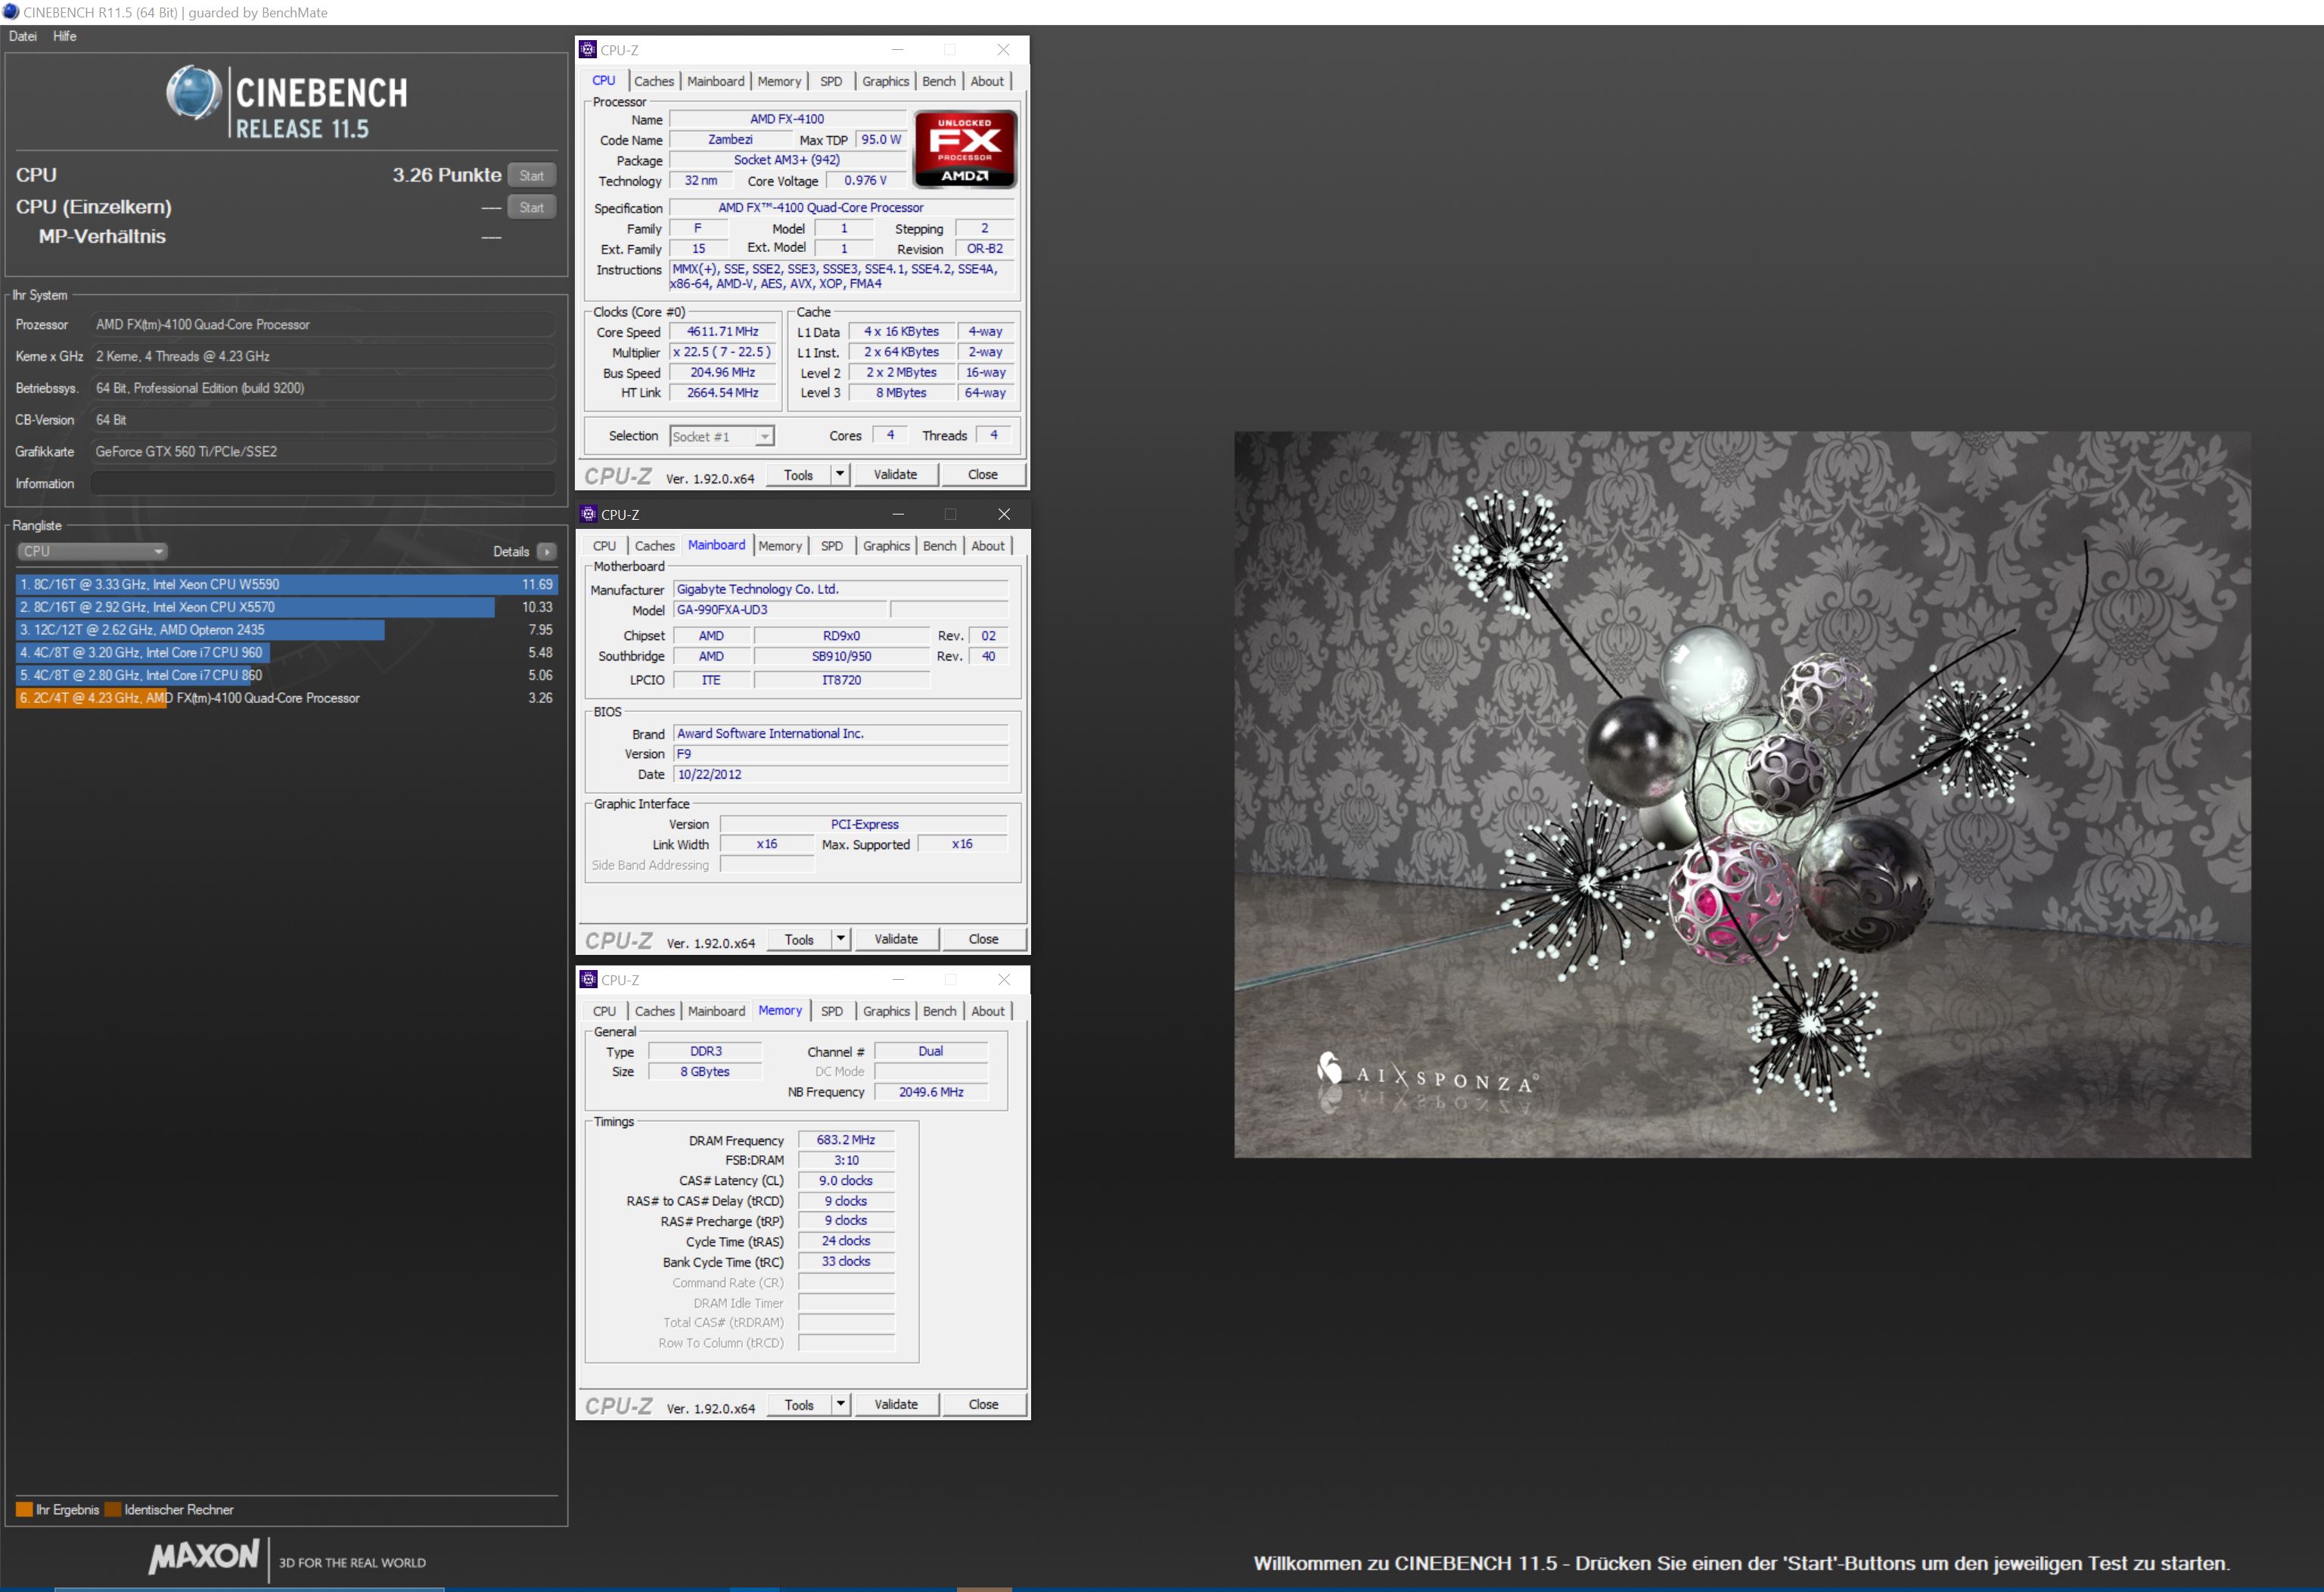Viewport: 2324px width, 1592px height.
Task: Click the Core Speed value 4611.71 MHz
Action: [x=723, y=332]
